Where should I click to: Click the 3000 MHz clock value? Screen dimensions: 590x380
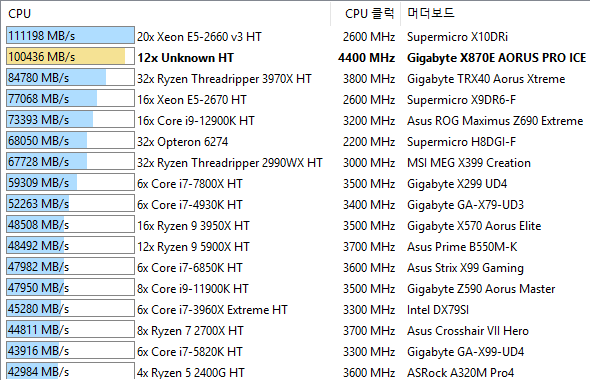coord(369,163)
